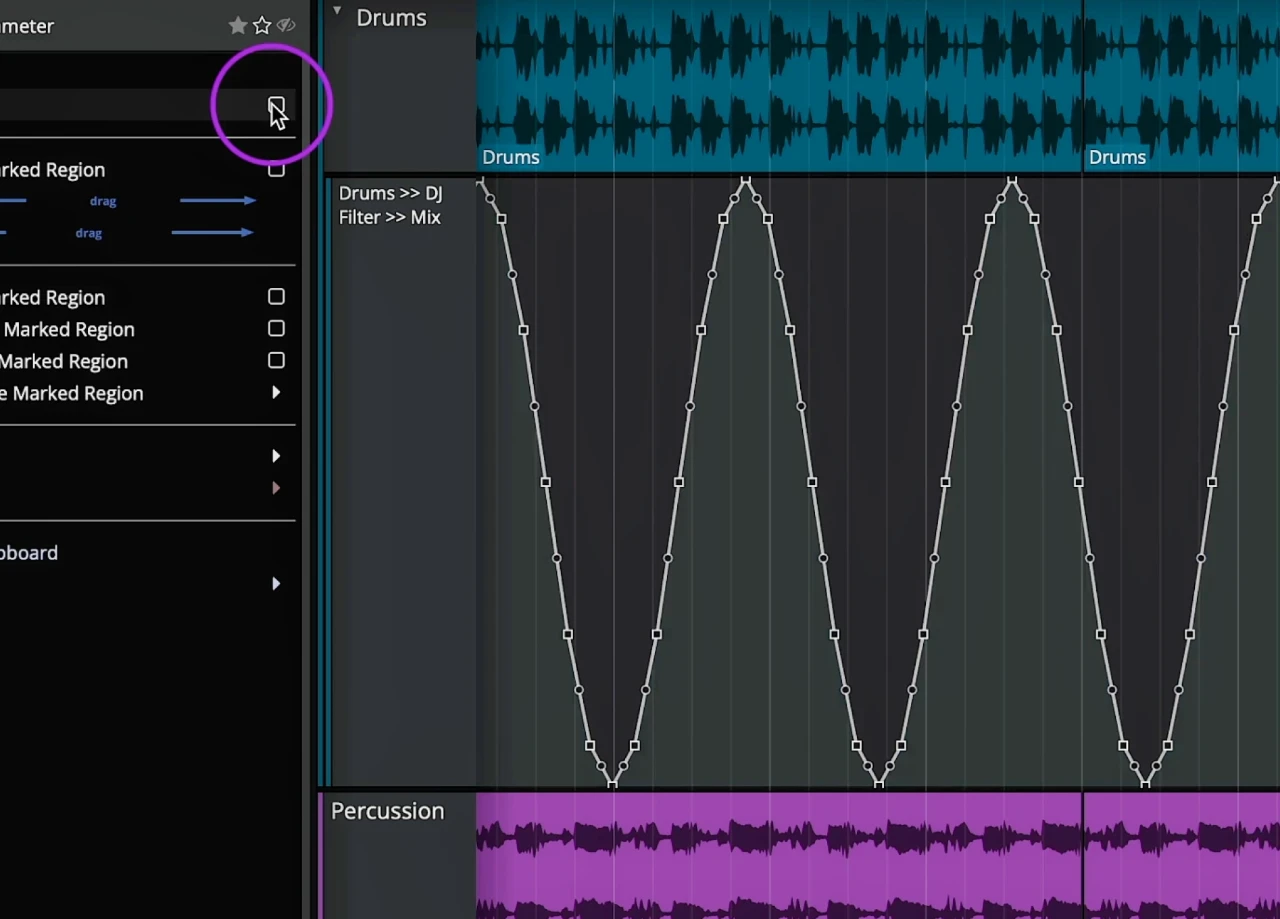Click the automation point at the curve's first trough
Viewport: 1280px width, 919px height.
612,783
